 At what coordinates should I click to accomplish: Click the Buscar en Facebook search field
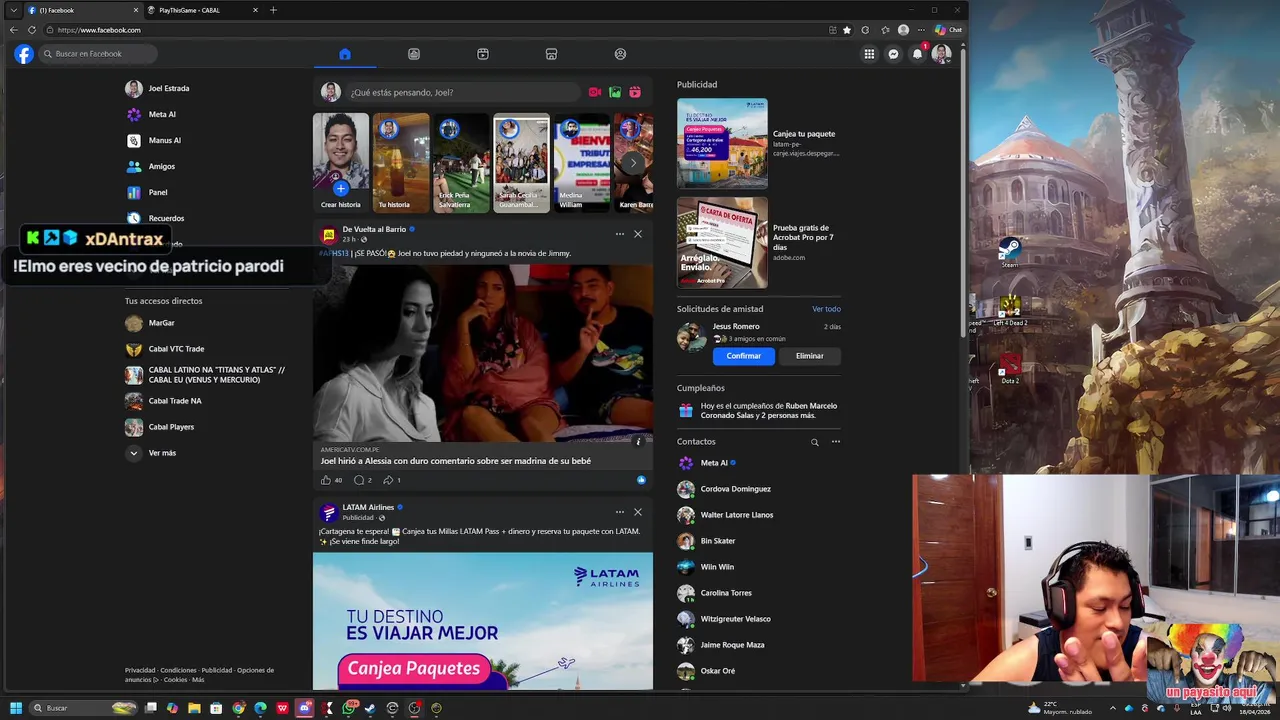click(x=98, y=54)
